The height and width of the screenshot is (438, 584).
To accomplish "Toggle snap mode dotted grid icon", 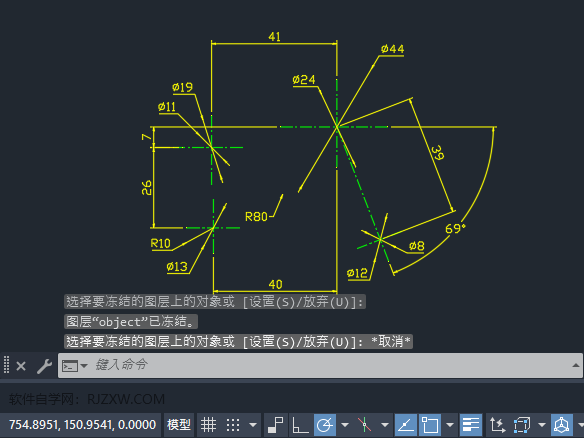I will (x=233, y=425).
